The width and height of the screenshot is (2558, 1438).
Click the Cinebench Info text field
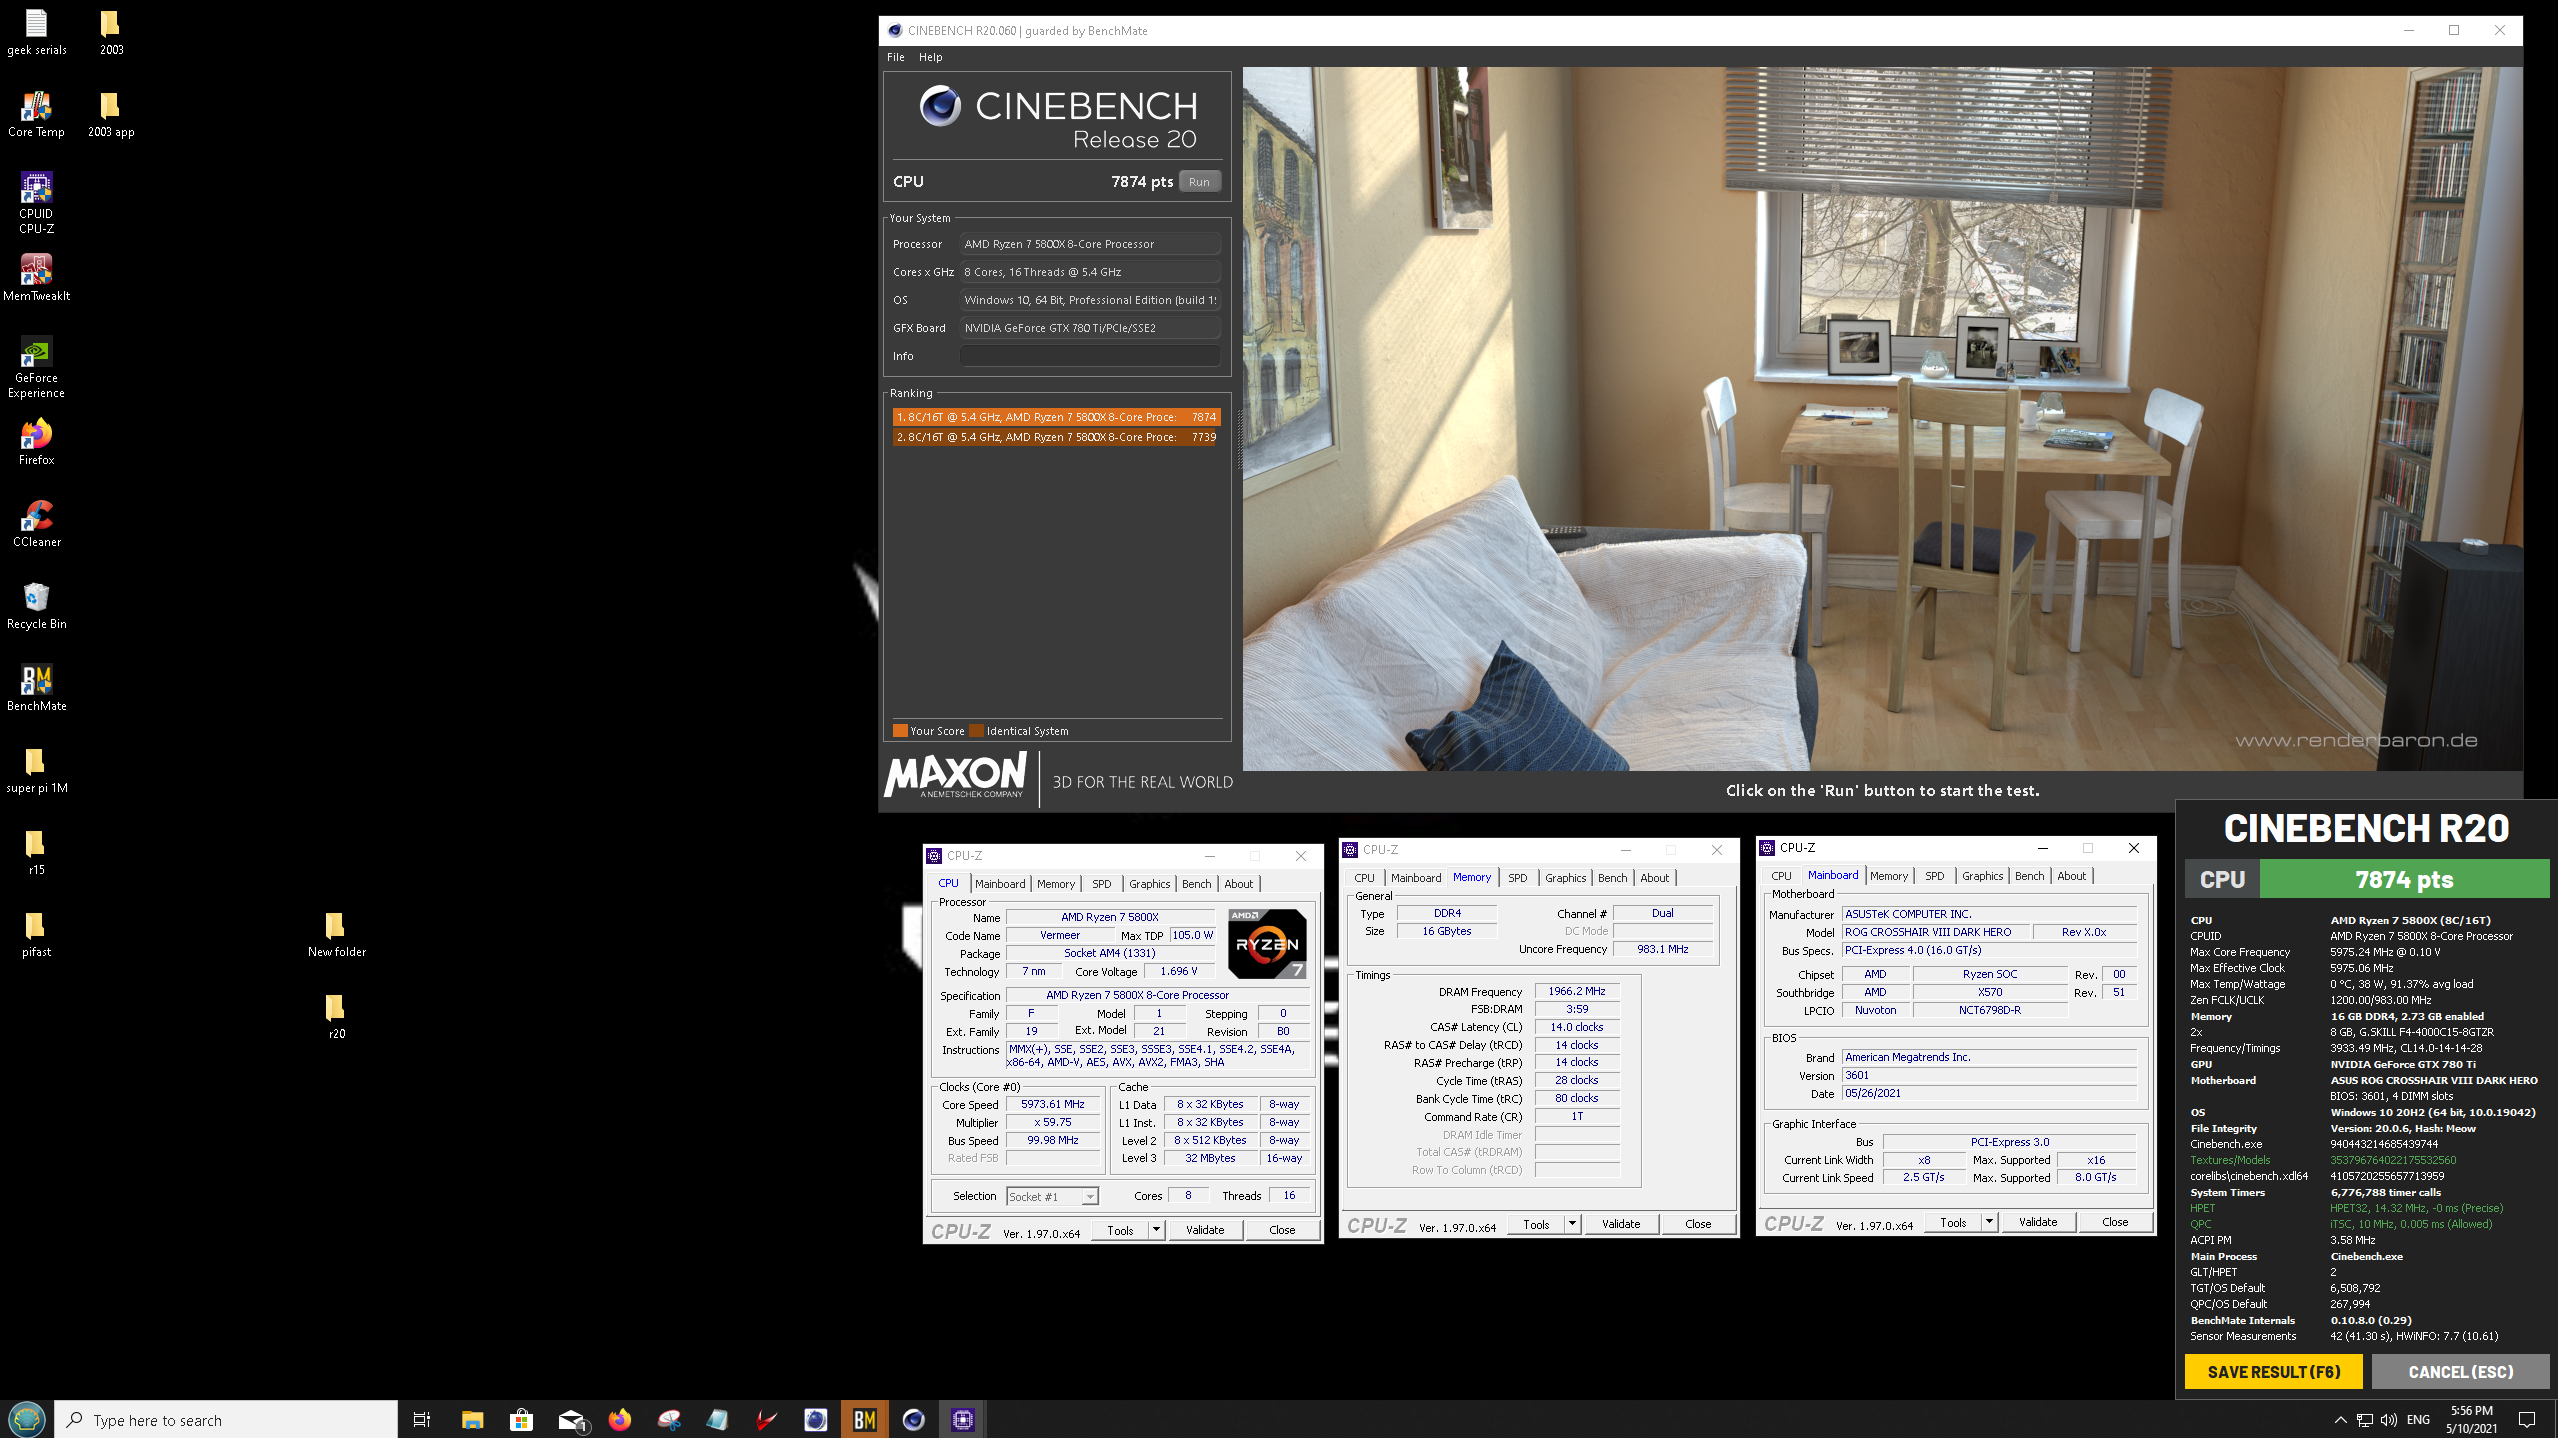[1089, 356]
